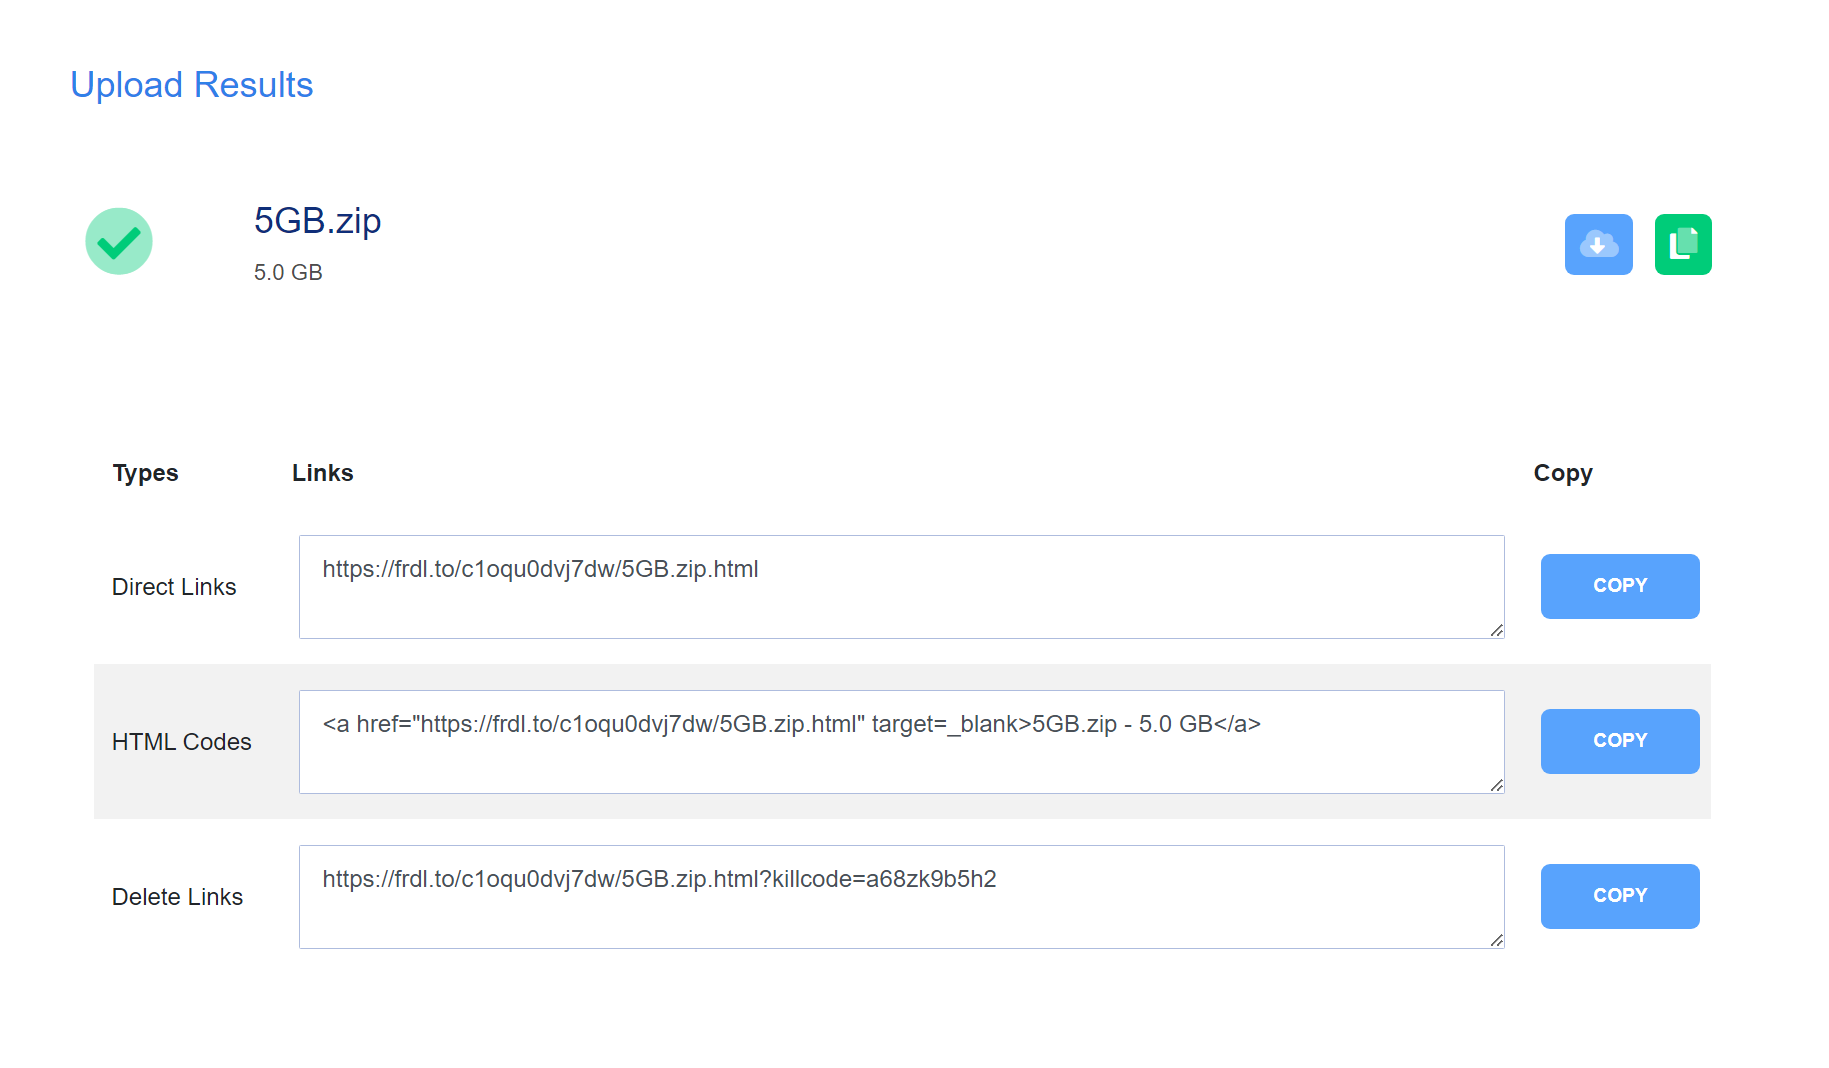Click the green copy-file icon
Image resolution: width=1829 pixels, height=1068 pixels.
point(1682,244)
